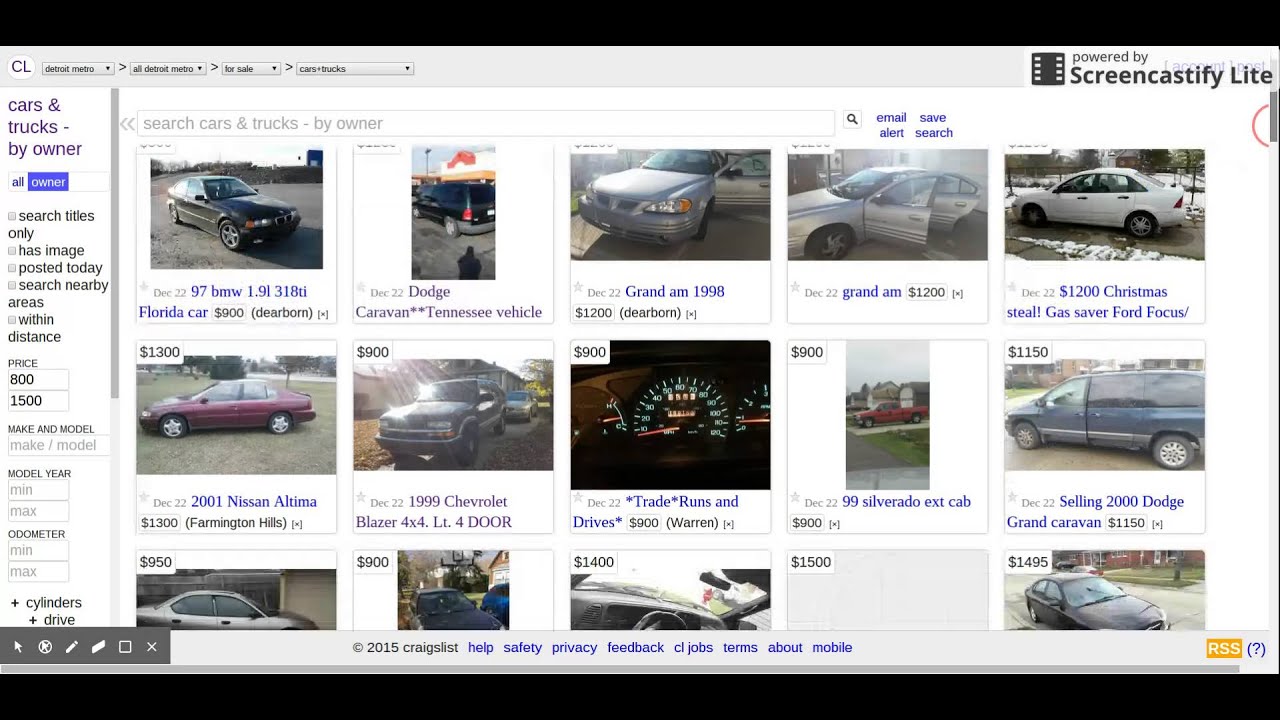Click the magnifying glass search button
The height and width of the screenshot is (720, 1280).
pos(852,119)
